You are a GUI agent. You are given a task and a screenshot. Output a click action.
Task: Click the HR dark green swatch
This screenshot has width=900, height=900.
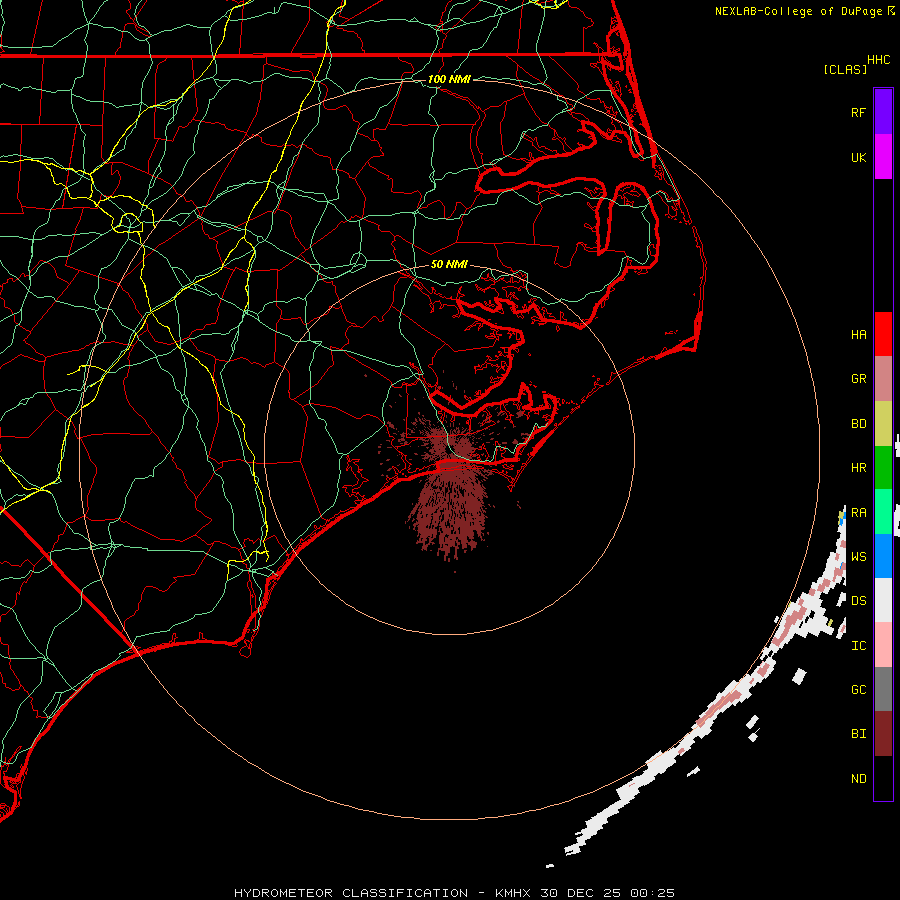pos(883,468)
